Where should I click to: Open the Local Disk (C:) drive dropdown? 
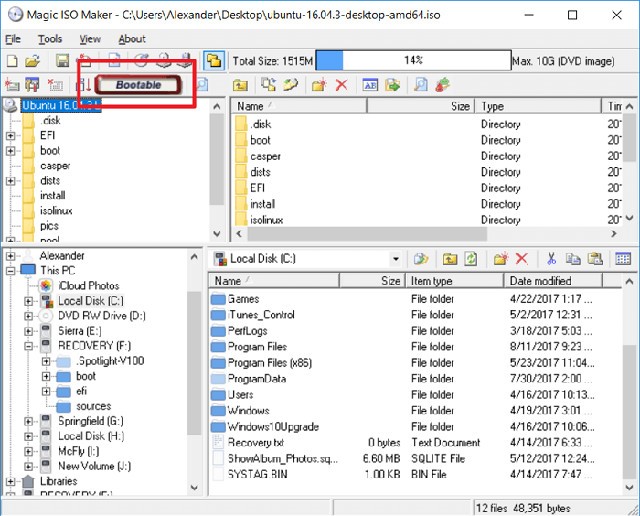coord(396,259)
